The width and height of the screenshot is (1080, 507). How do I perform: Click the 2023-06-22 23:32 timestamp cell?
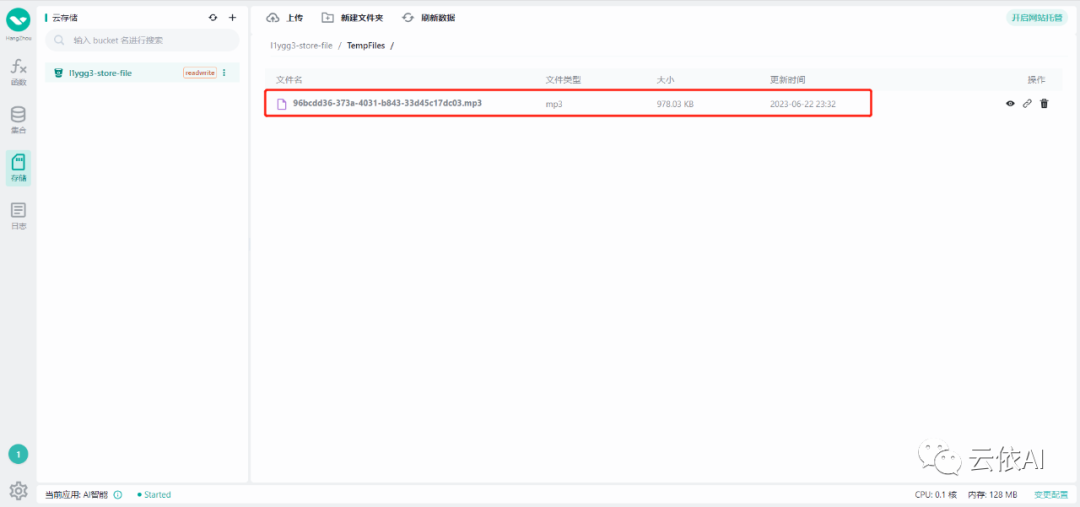coord(803,104)
